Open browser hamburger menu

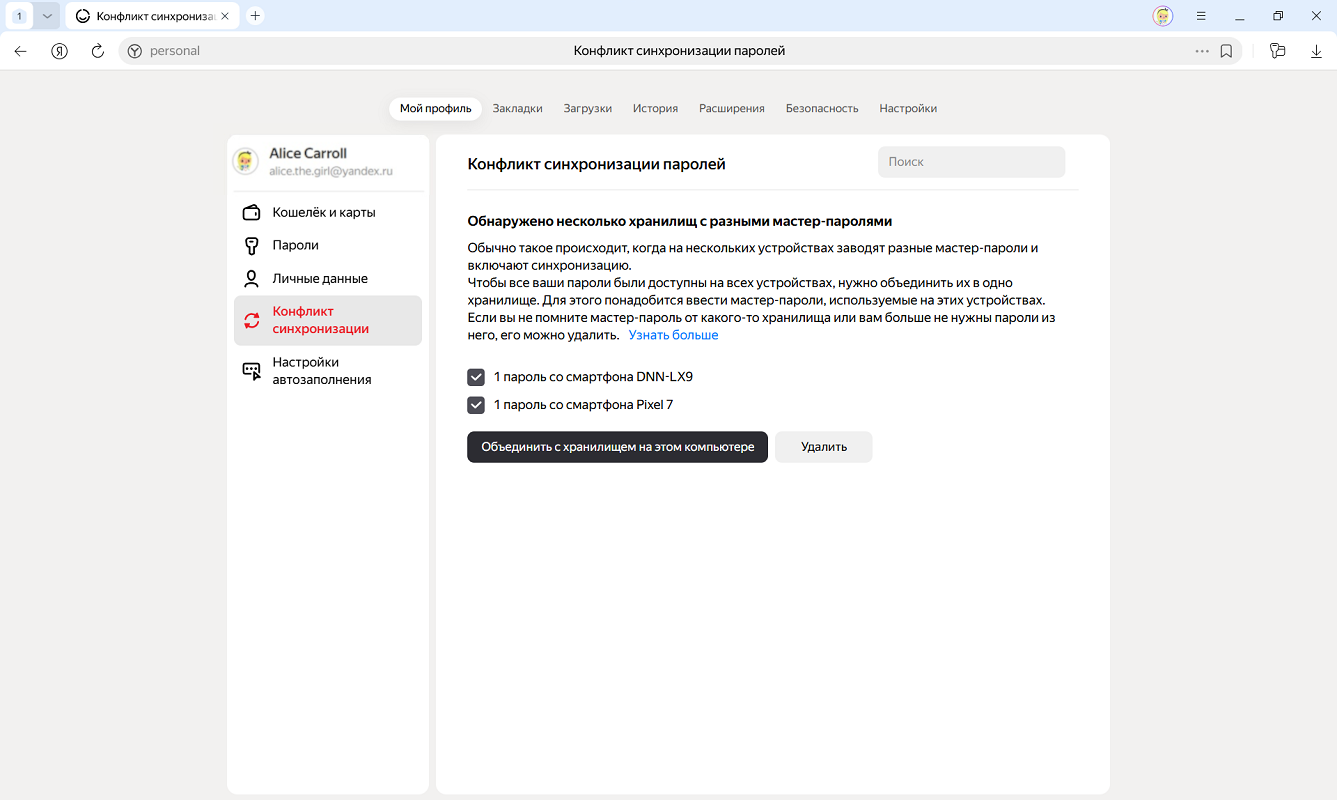click(1201, 16)
